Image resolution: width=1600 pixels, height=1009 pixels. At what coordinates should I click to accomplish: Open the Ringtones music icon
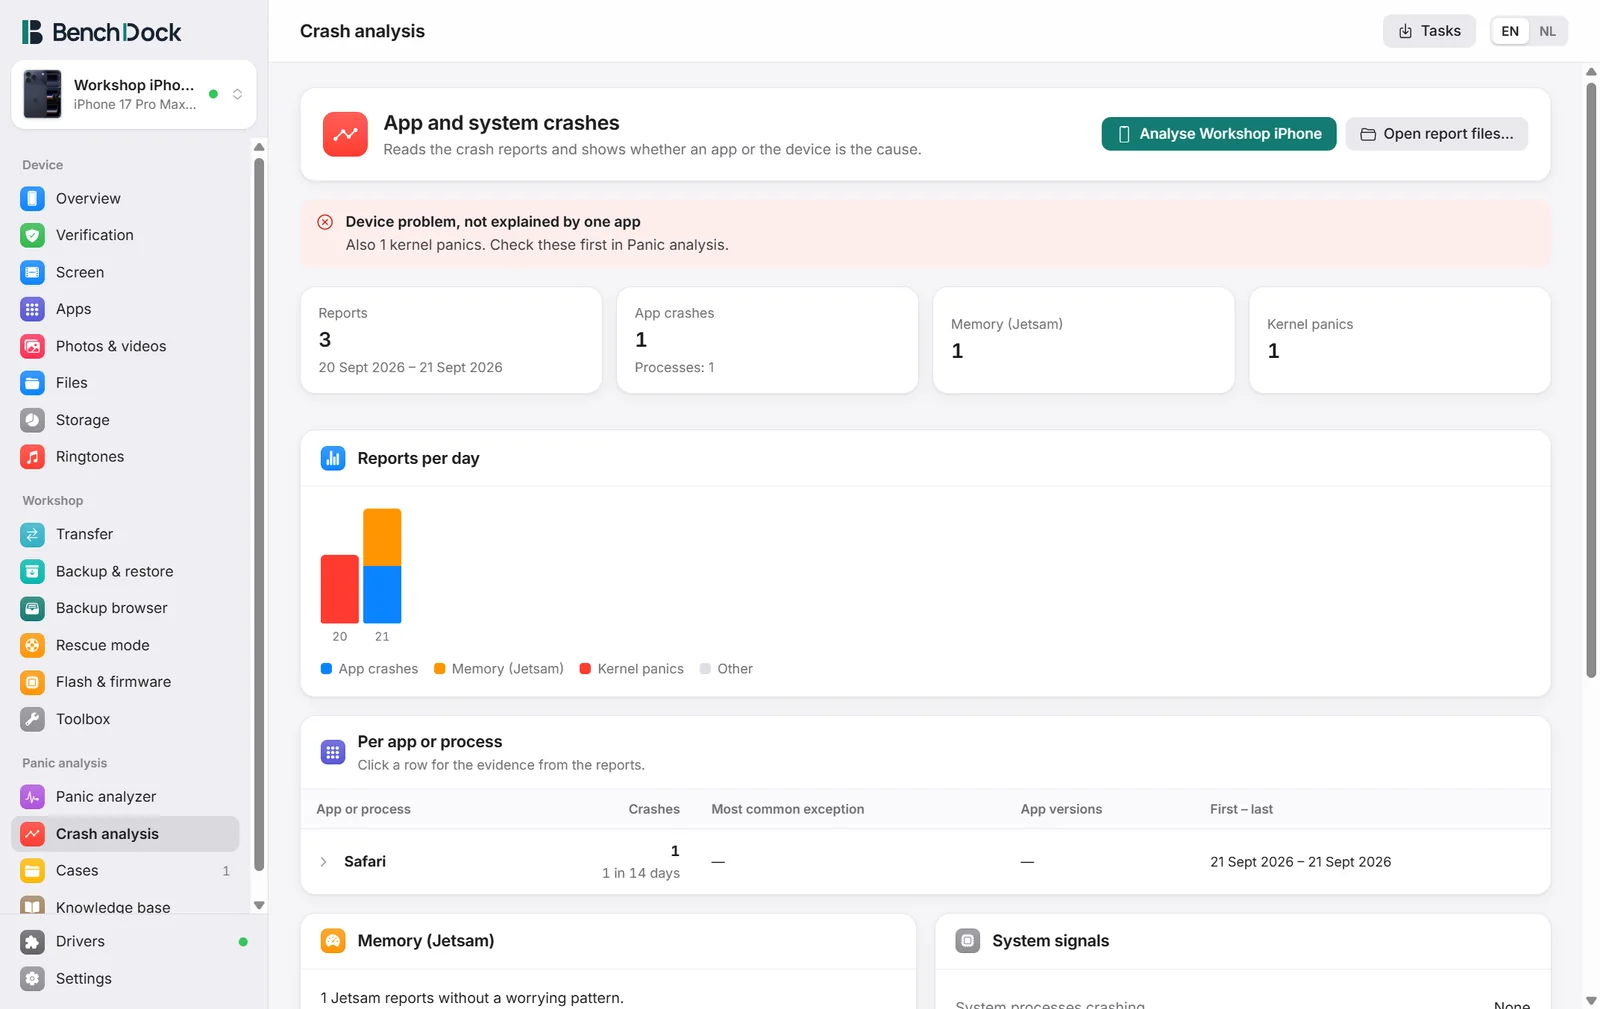[33, 457]
